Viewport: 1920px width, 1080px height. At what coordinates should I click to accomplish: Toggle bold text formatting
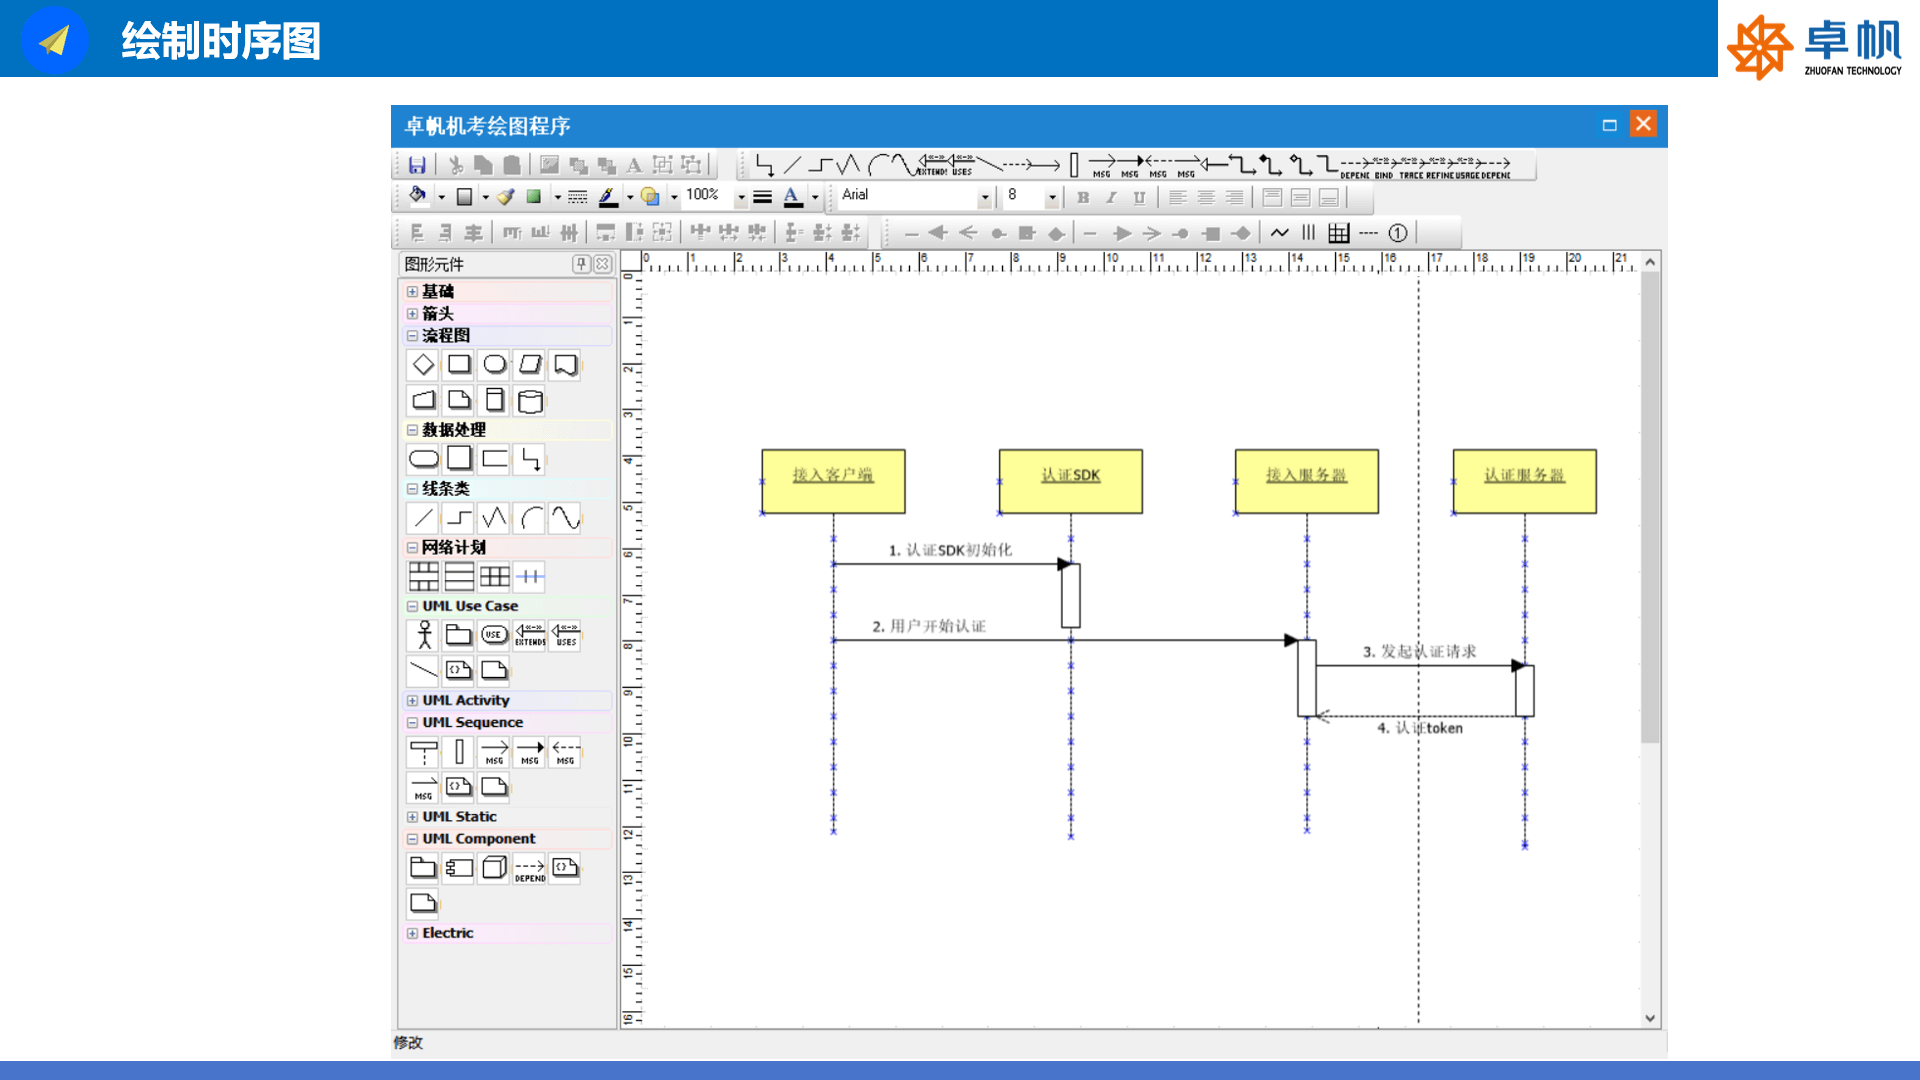pyautogui.click(x=1083, y=198)
